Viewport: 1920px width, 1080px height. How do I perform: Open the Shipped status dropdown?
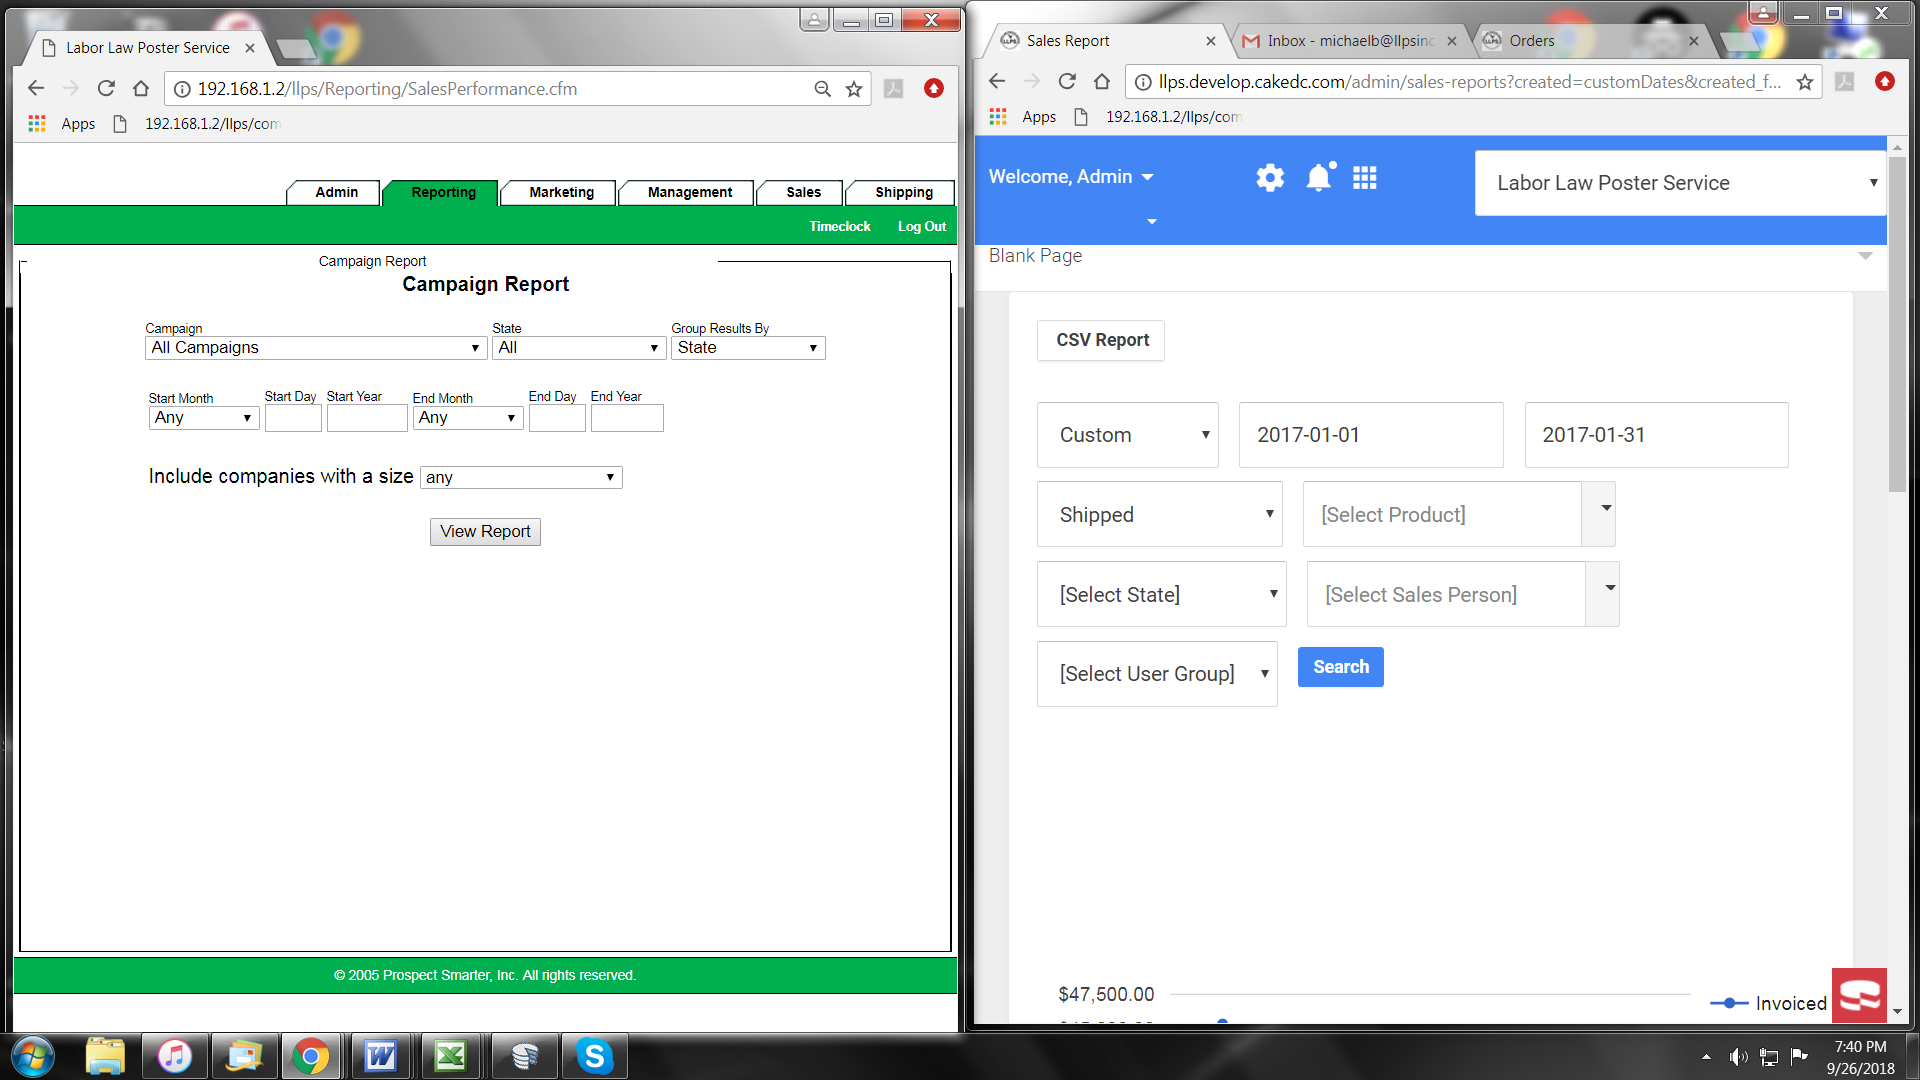[x=1159, y=515]
